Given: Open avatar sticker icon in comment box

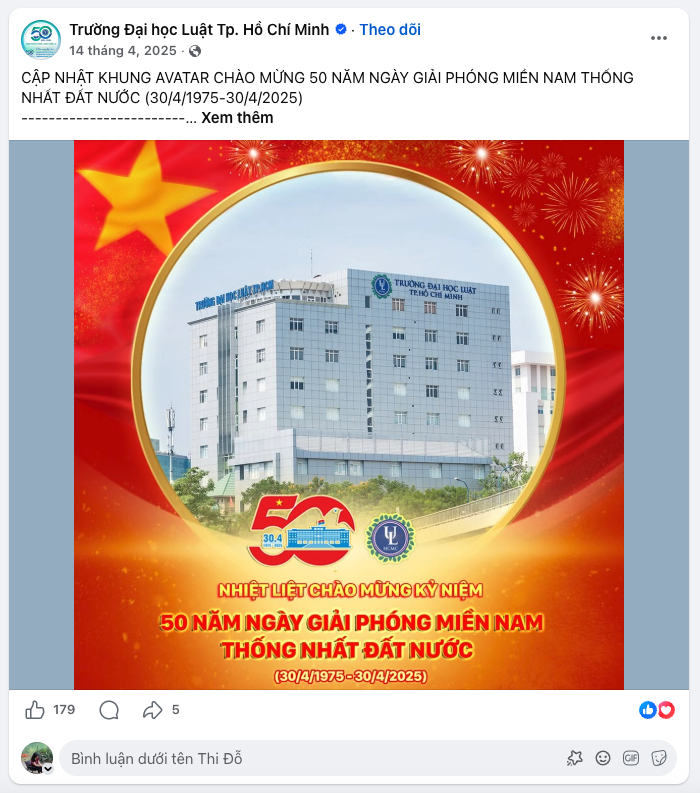Looking at the screenshot, I should pos(575,758).
